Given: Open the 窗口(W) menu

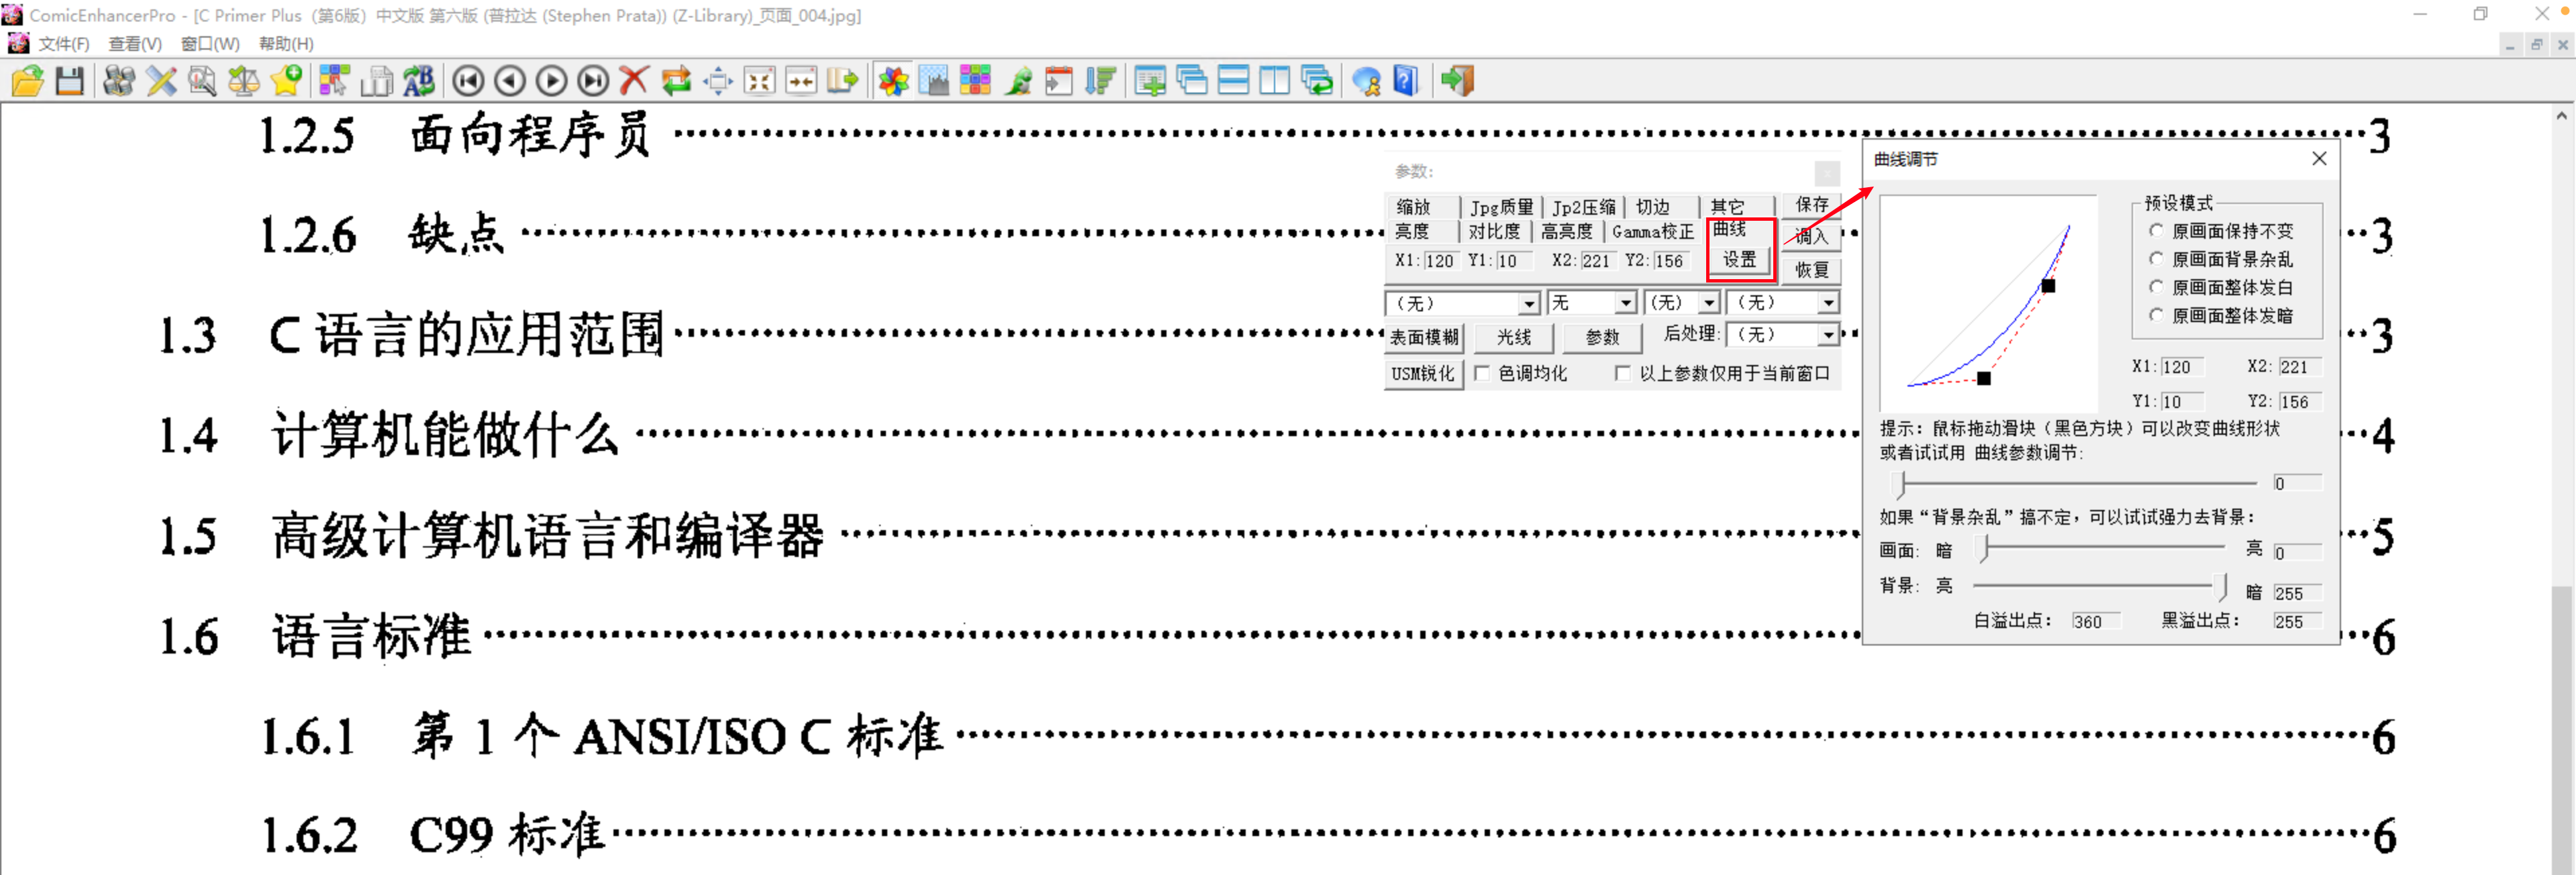Looking at the screenshot, I should (210, 44).
